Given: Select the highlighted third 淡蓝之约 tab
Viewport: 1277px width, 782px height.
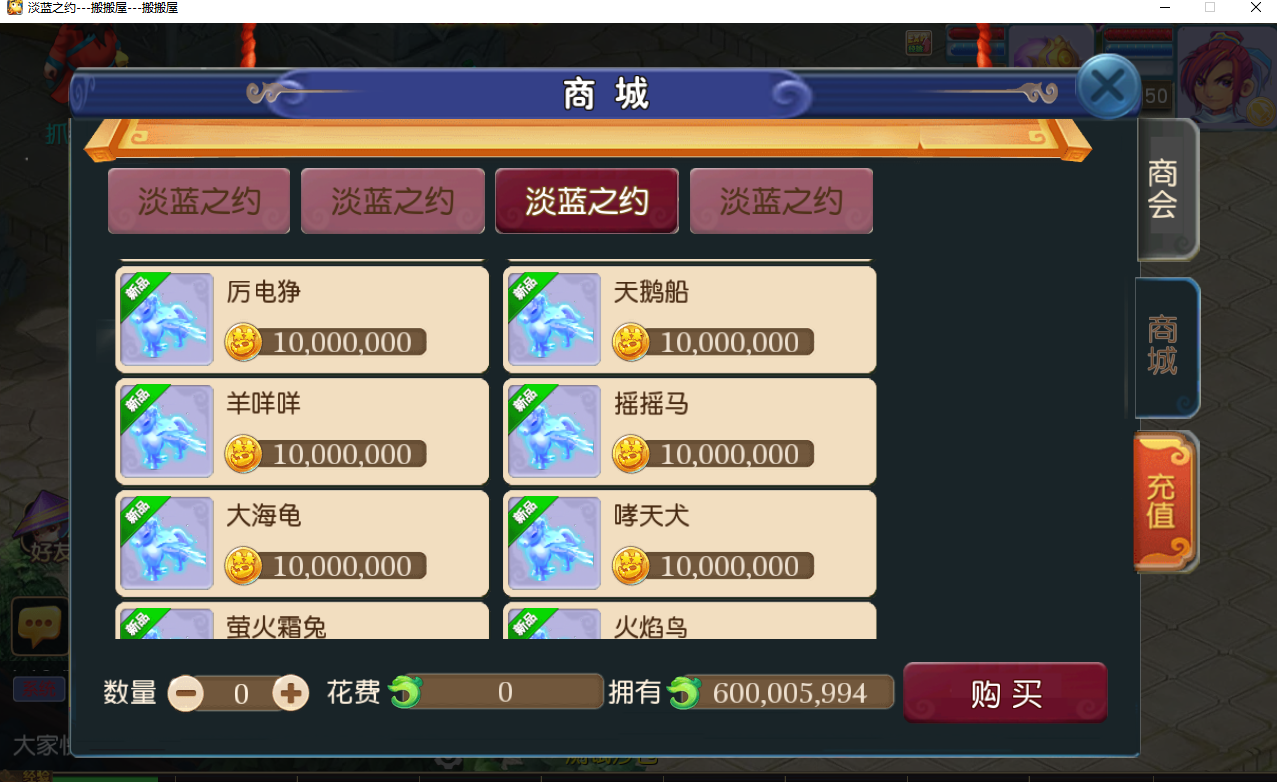Looking at the screenshot, I should [587, 201].
